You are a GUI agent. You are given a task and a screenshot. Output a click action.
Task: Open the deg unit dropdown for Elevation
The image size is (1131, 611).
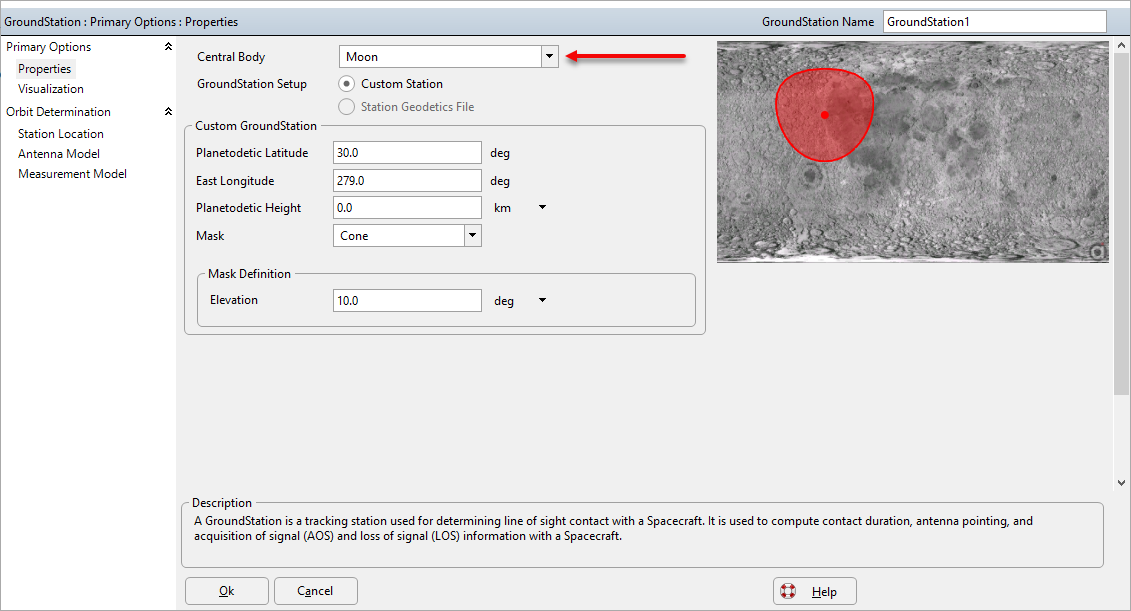click(x=541, y=300)
